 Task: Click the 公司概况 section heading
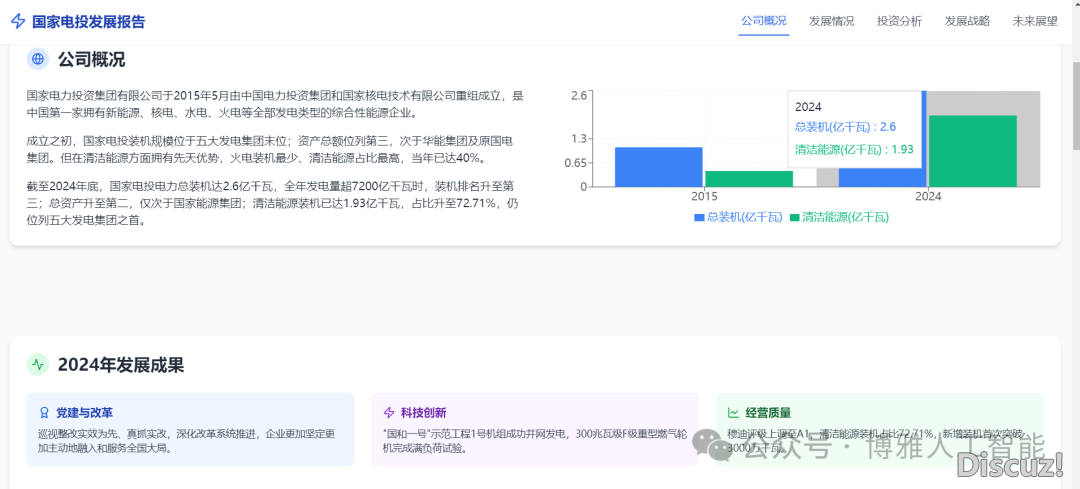(x=92, y=59)
